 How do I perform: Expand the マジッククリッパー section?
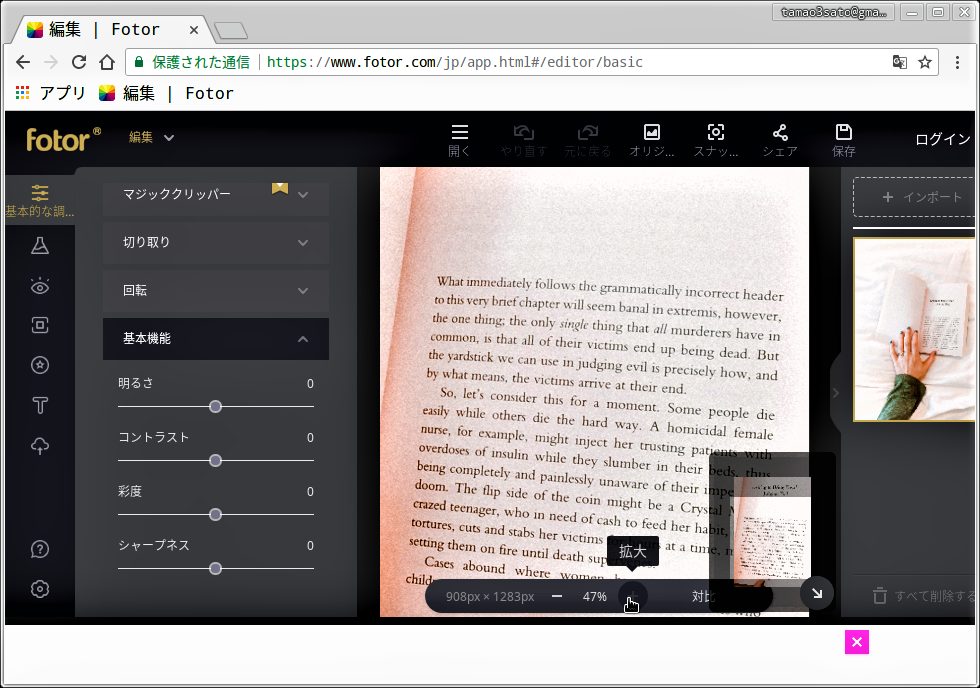point(216,194)
